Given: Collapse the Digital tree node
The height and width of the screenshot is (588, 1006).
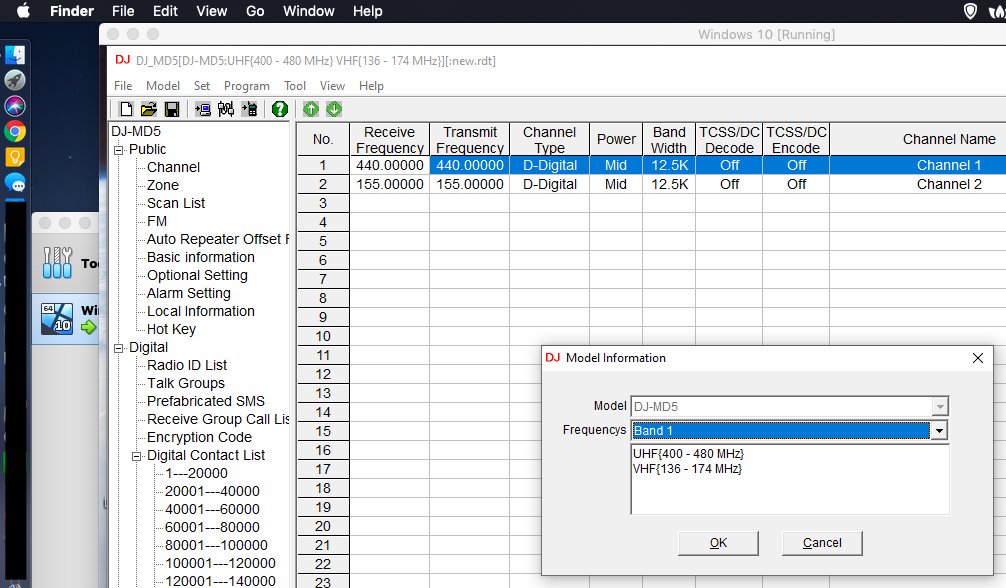Looking at the screenshot, I should [x=119, y=348].
